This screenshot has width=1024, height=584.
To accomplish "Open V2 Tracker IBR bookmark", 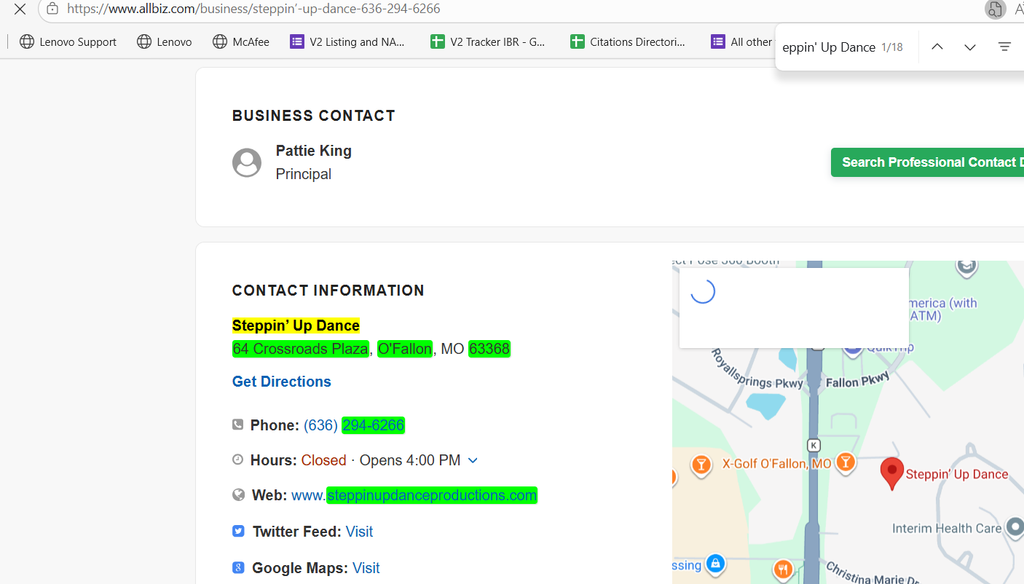I will tap(488, 42).
